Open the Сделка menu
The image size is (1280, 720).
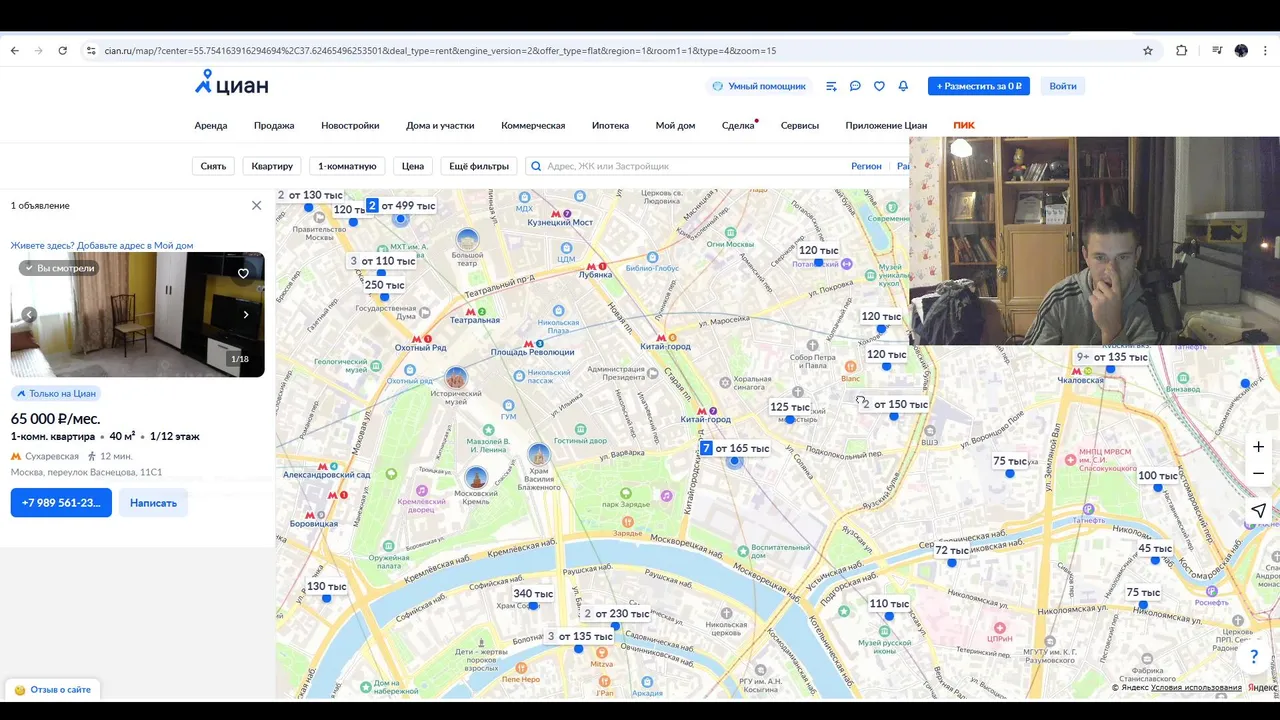[x=738, y=125]
